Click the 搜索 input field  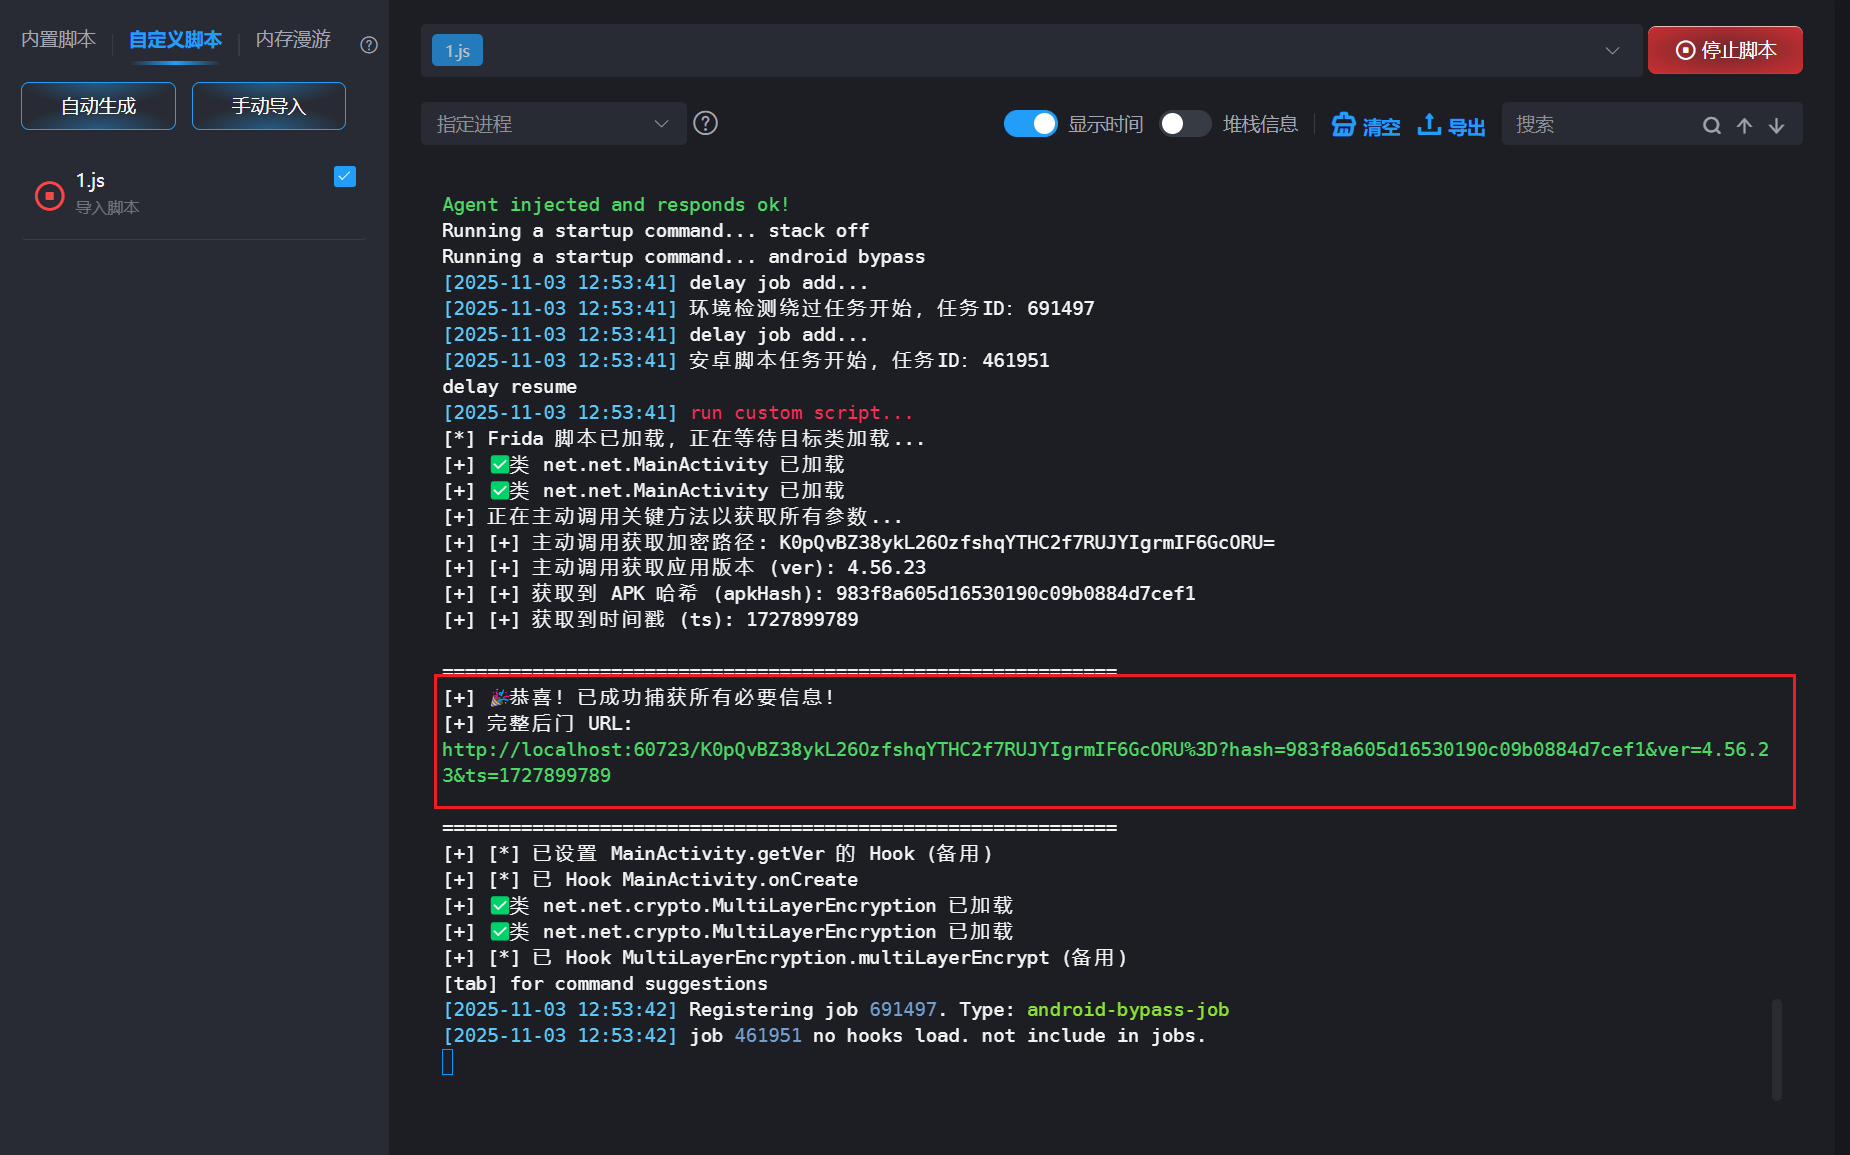coord(1600,125)
